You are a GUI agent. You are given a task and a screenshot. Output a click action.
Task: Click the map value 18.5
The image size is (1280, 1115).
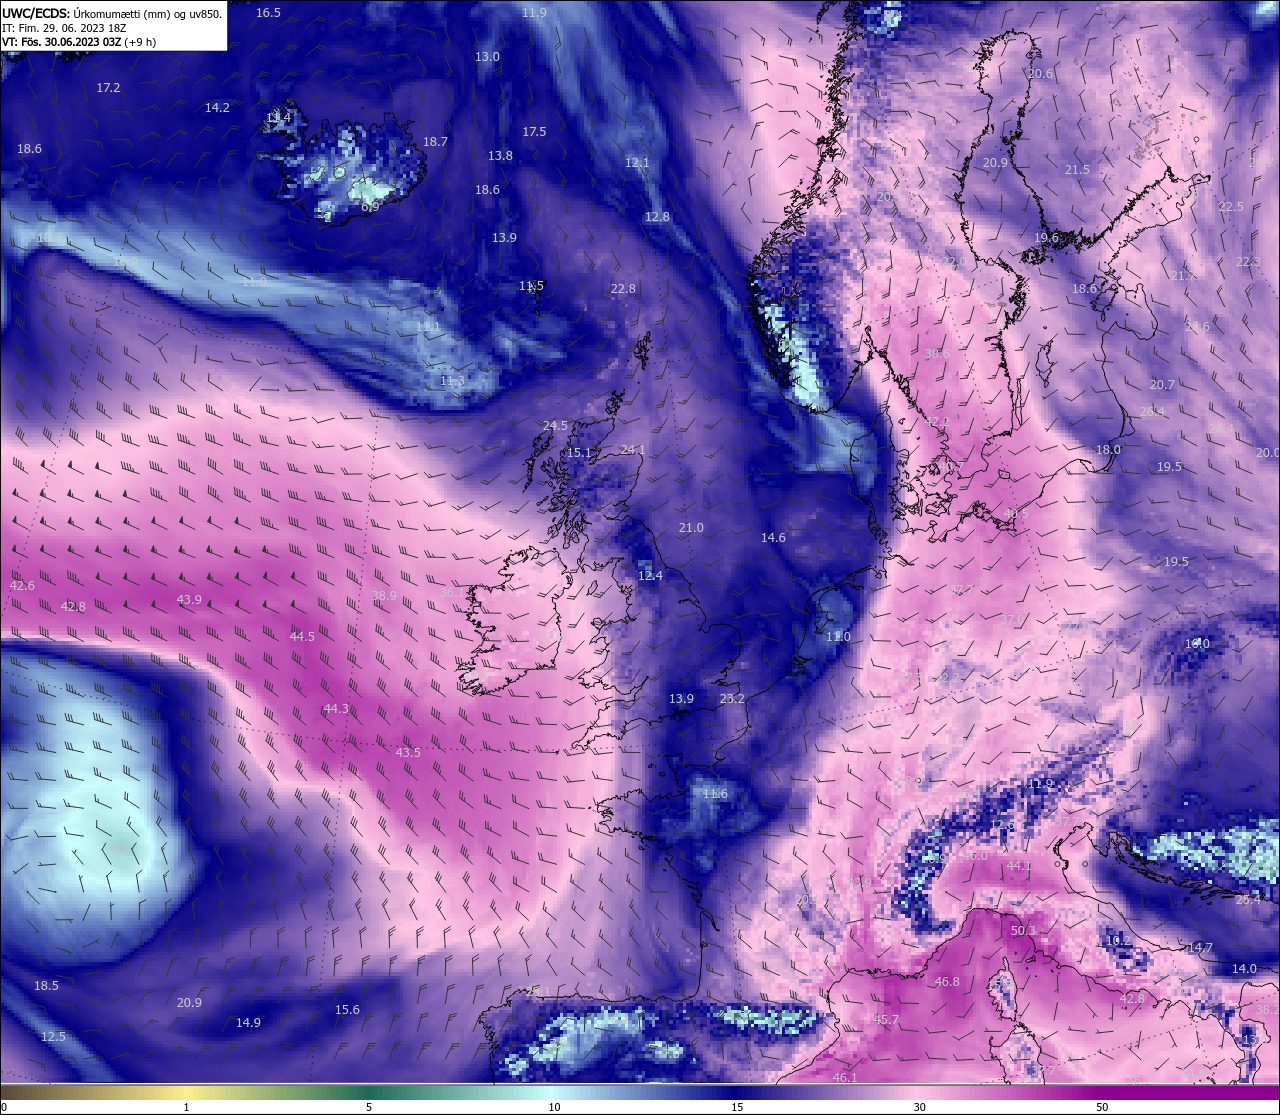tap(46, 986)
